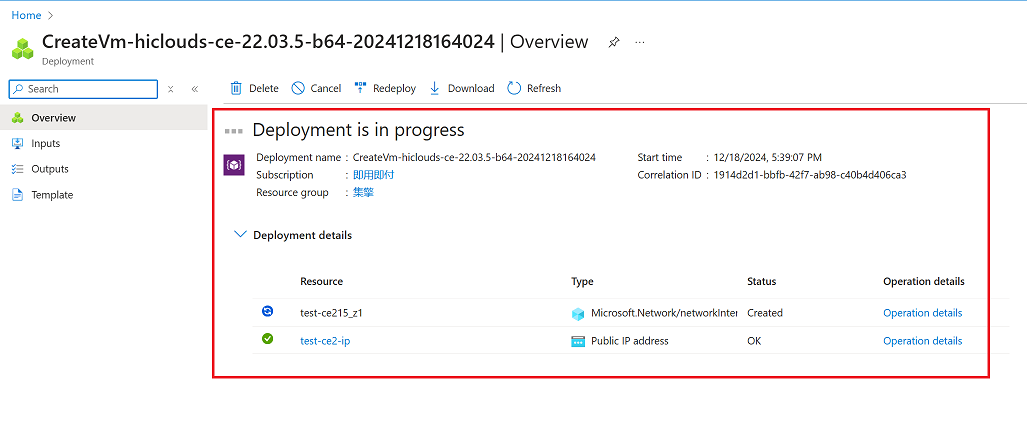Viewport: 1027px width, 441px height.
Task: Click the Correlation ID value
Action: tap(810, 175)
